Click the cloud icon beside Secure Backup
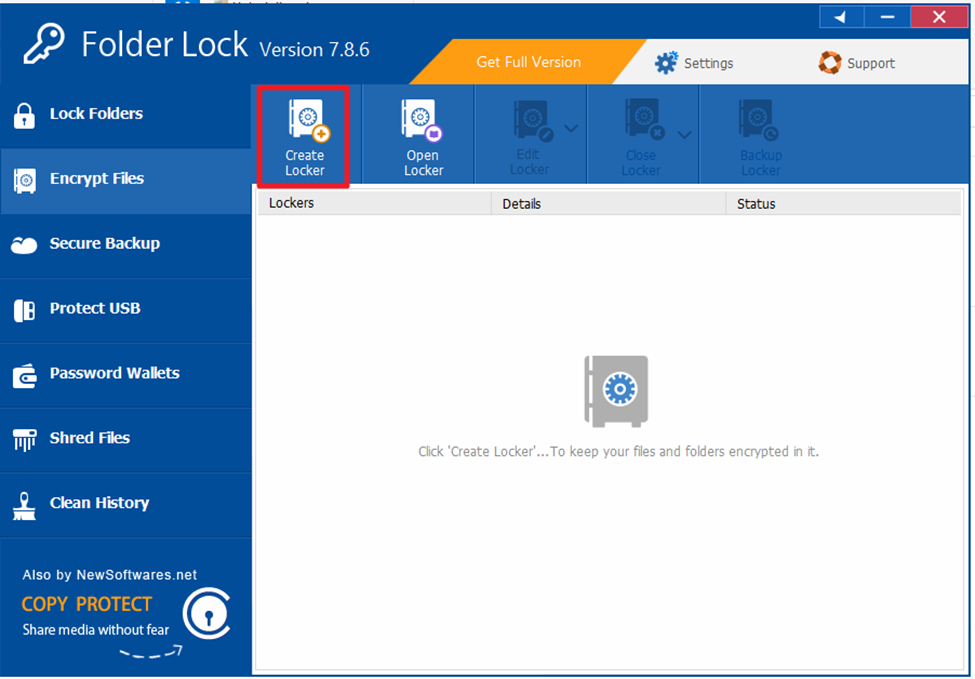The height and width of the screenshot is (679, 975). pyautogui.click(x=24, y=246)
